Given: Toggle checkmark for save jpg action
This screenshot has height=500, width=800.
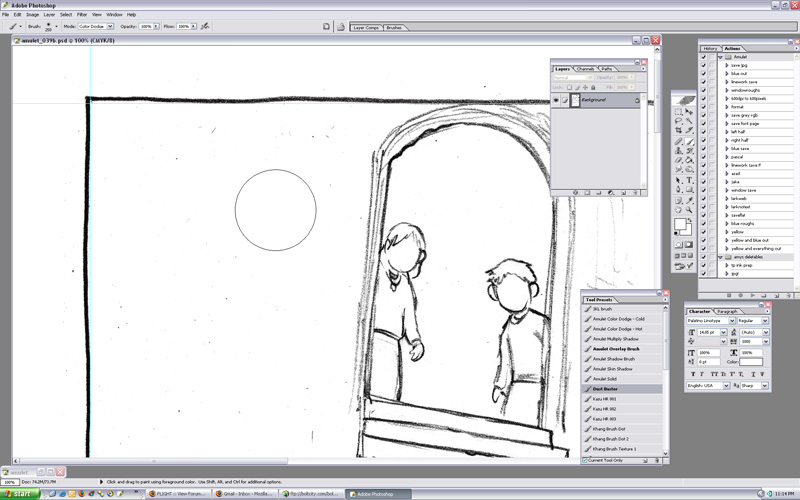Looking at the screenshot, I should [x=704, y=65].
